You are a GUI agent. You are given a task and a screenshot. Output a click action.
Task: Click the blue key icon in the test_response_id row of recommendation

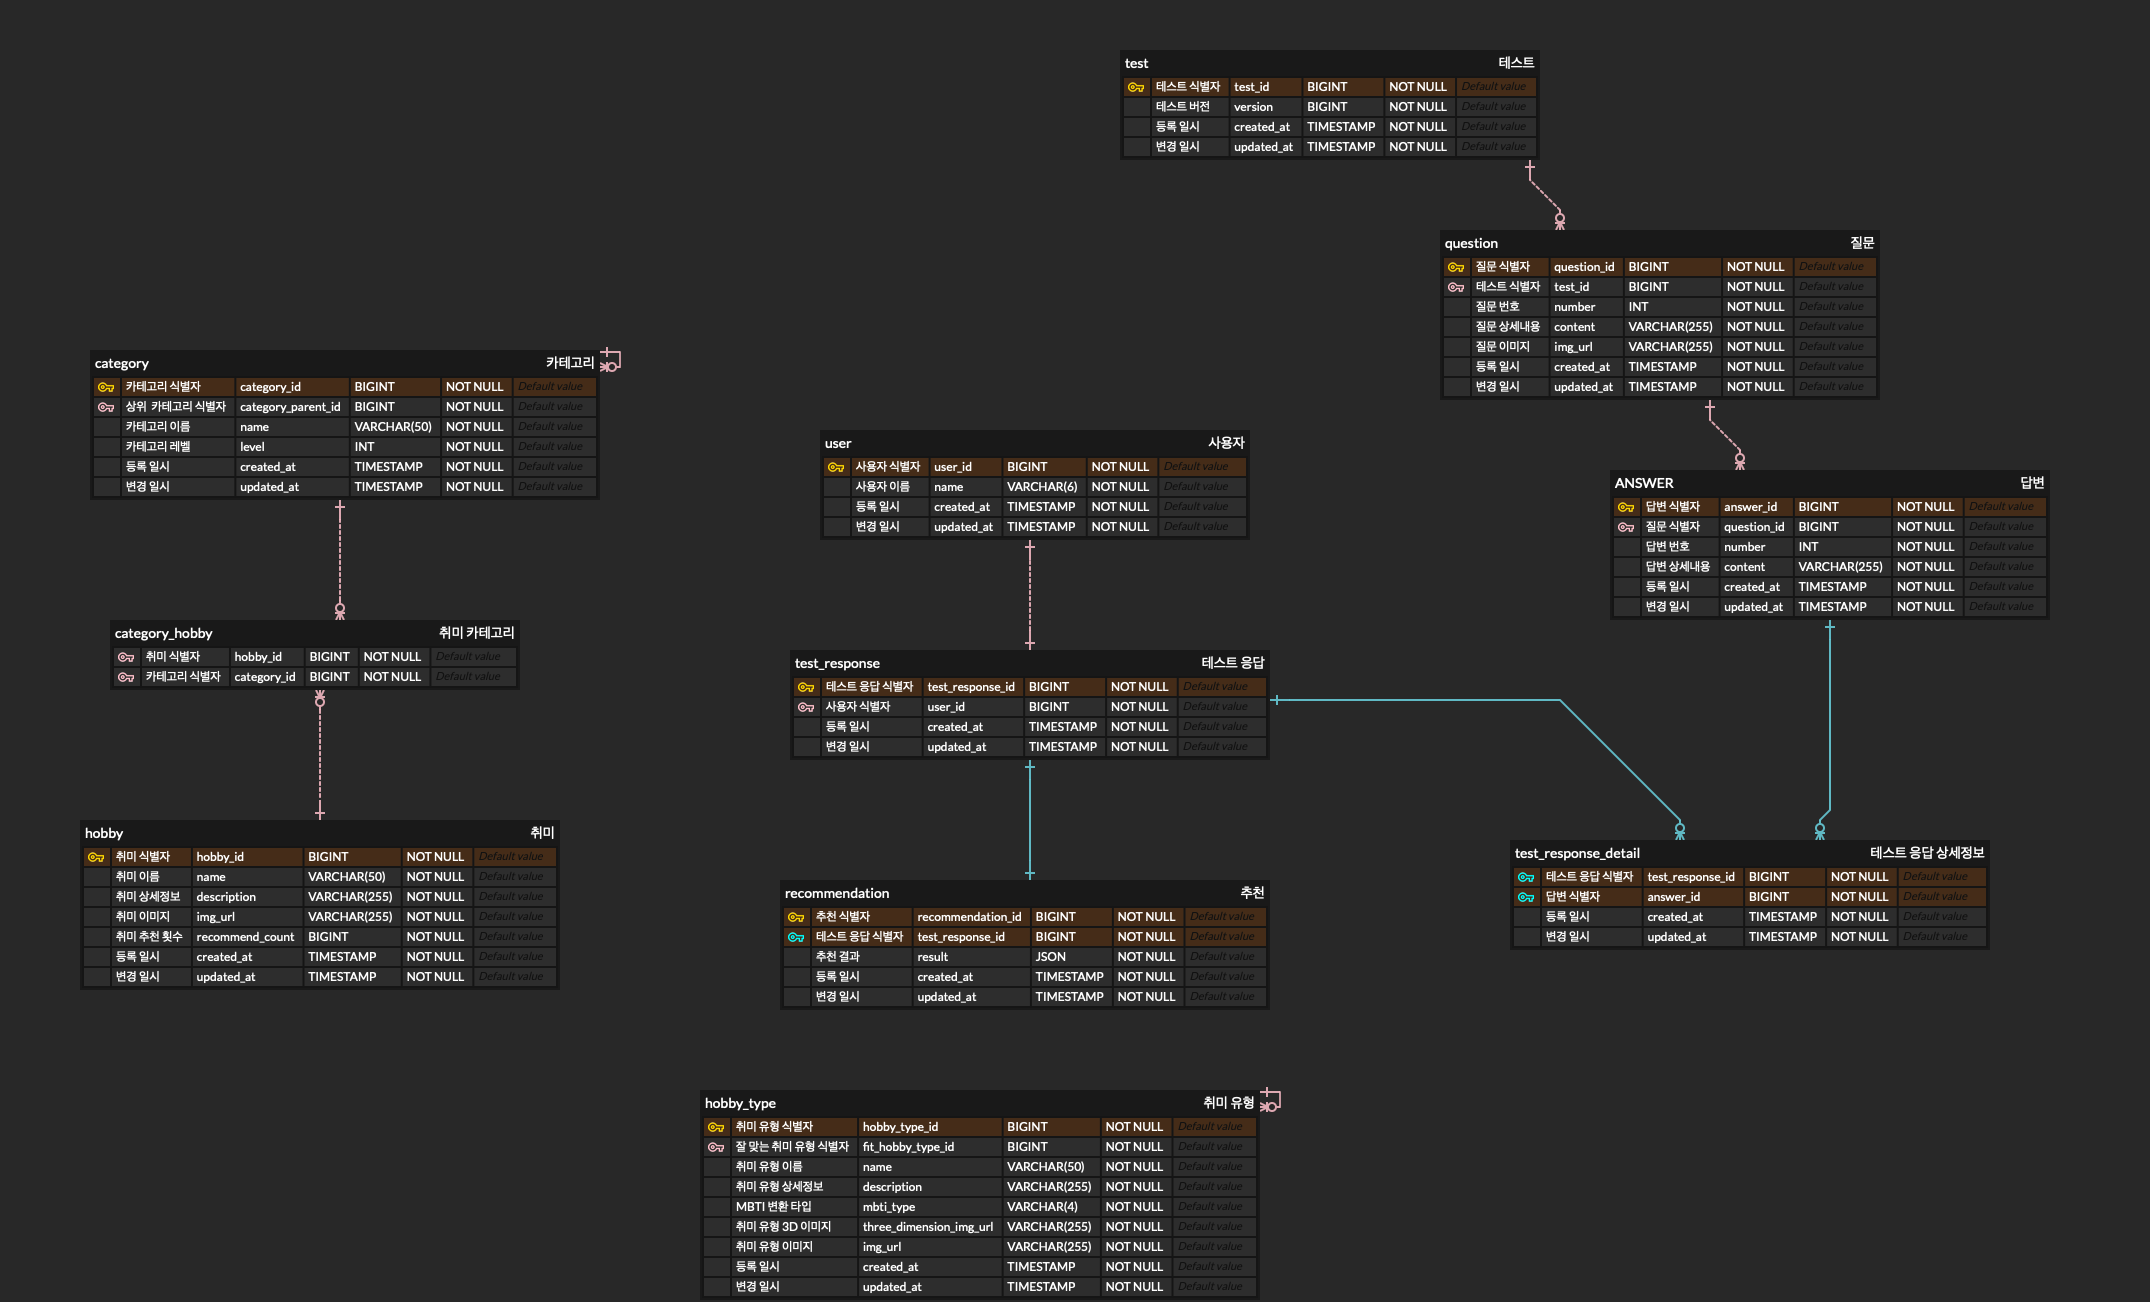(x=796, y=937)
